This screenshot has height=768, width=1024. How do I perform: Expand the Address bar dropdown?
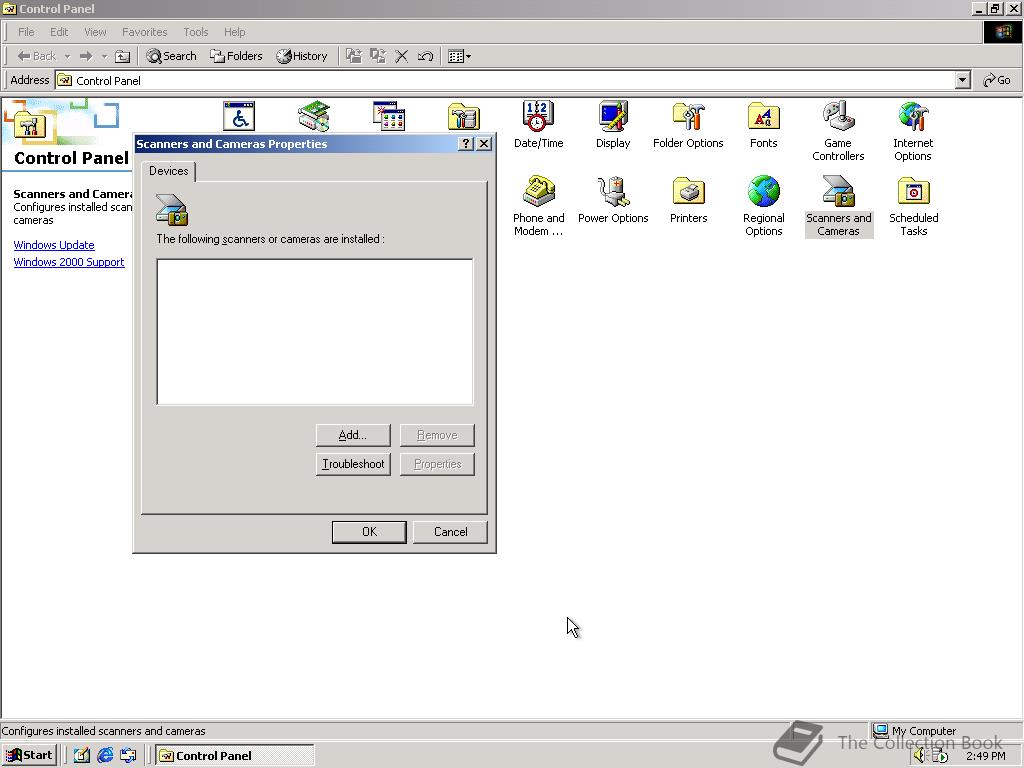coord(962,80)
